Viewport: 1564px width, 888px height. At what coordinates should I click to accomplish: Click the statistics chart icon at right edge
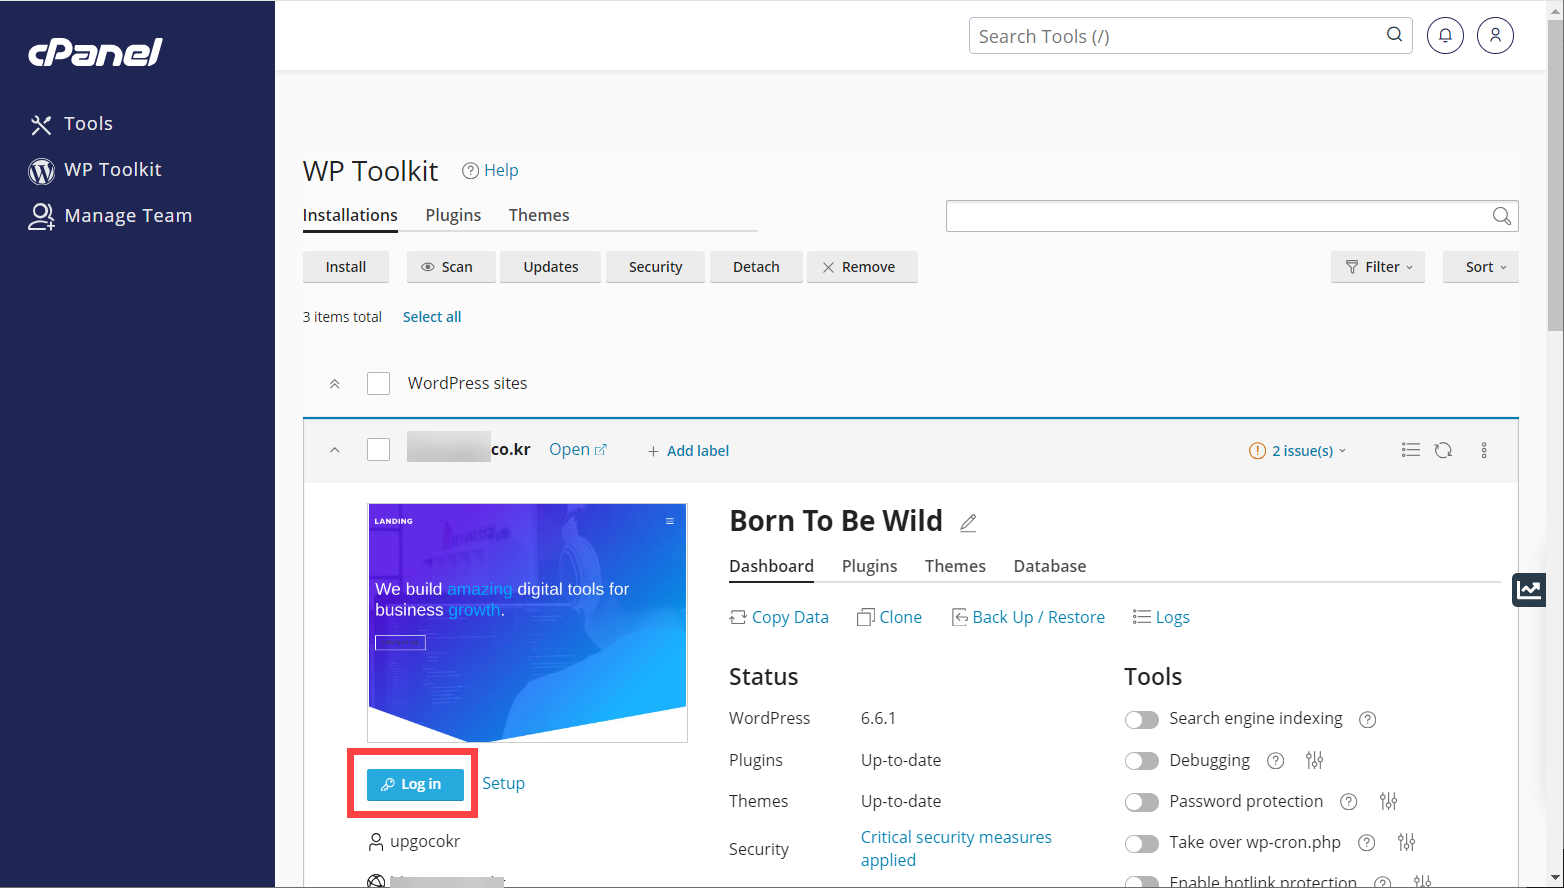point(1529,590)
